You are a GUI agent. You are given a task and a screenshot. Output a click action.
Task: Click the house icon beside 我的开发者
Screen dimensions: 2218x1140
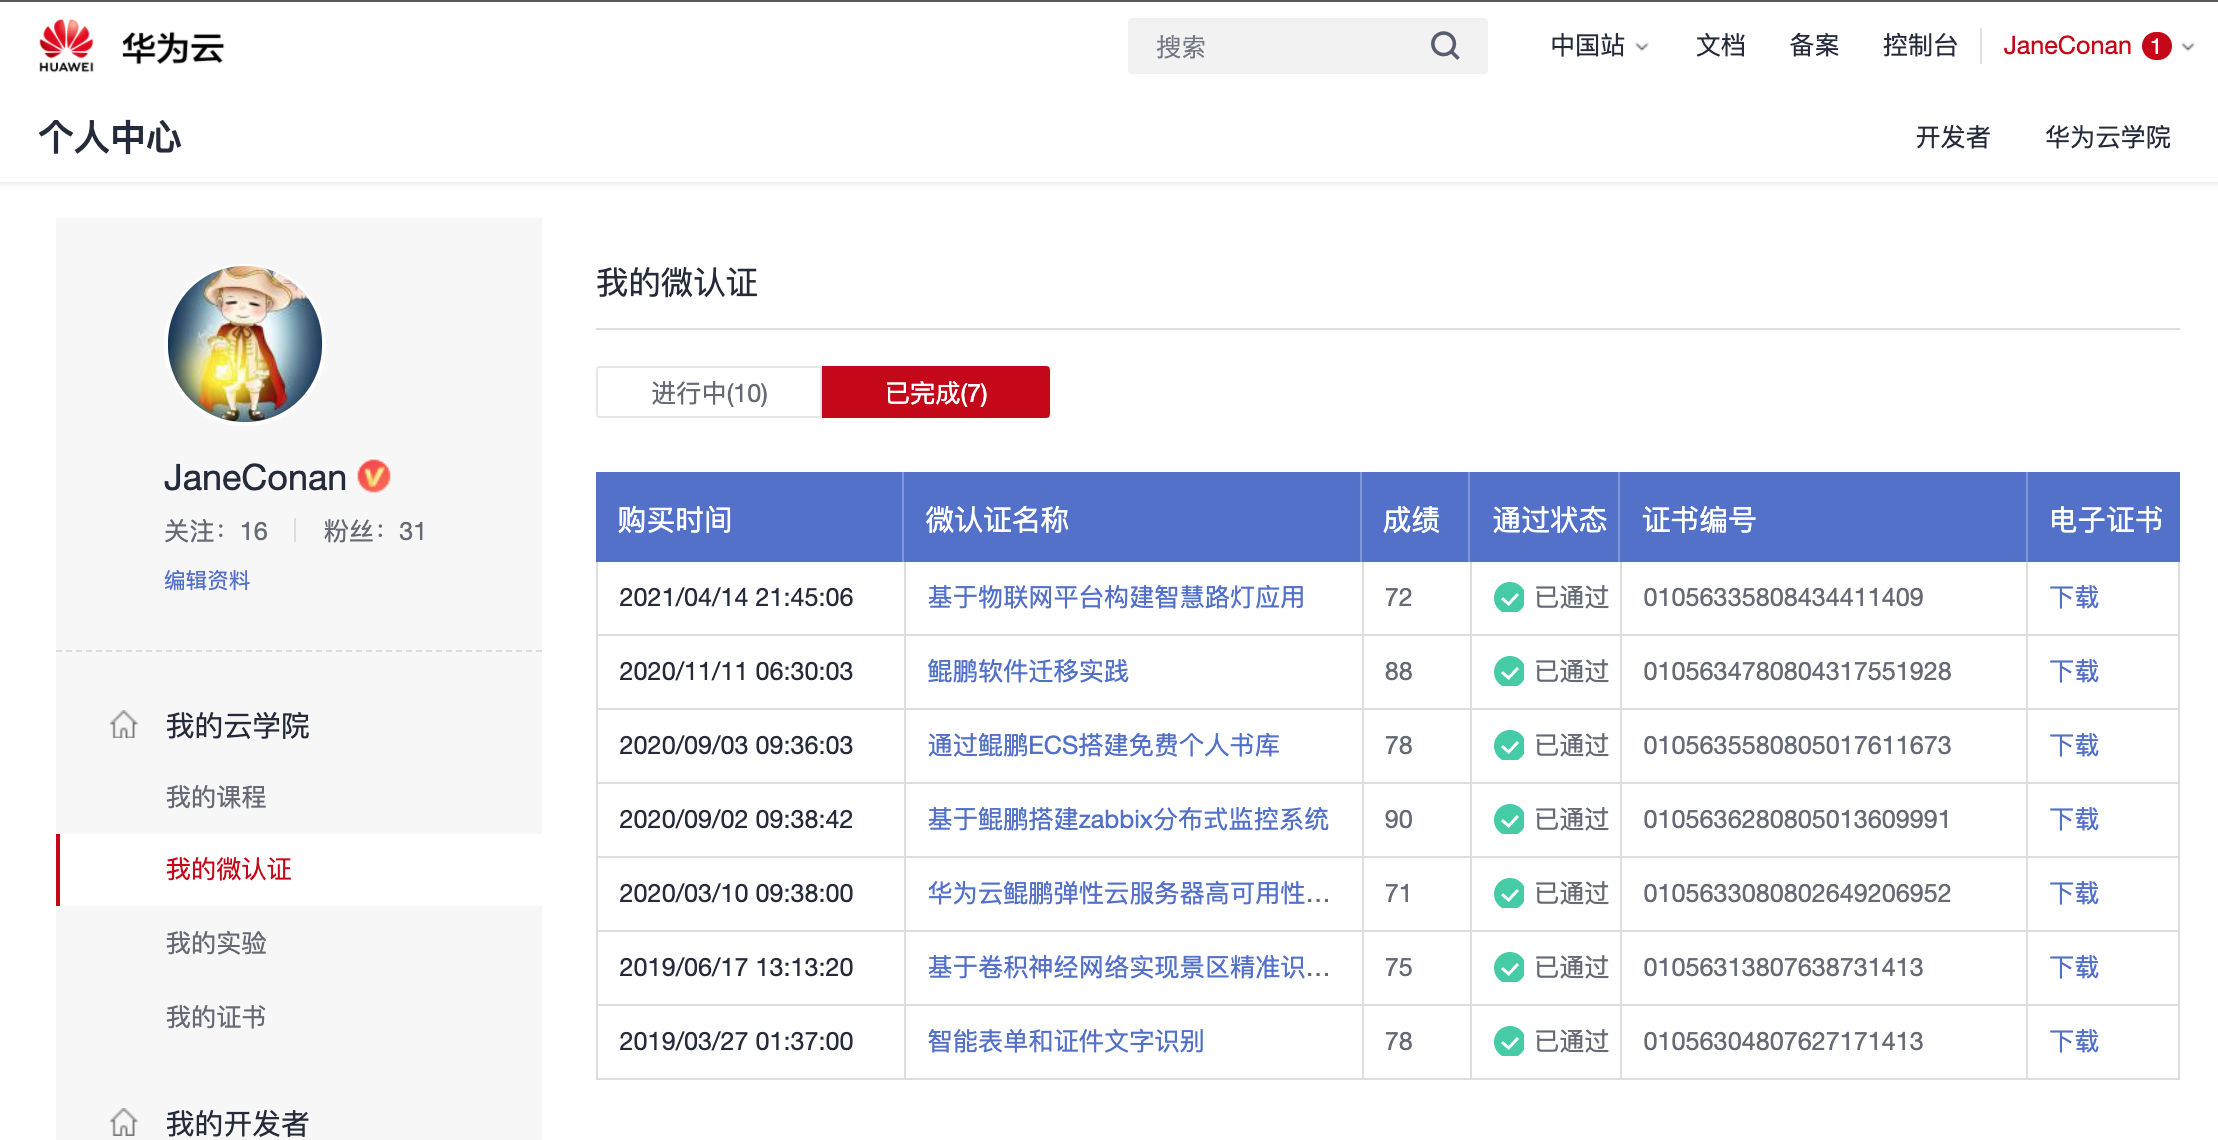(x=123, y=1122)
